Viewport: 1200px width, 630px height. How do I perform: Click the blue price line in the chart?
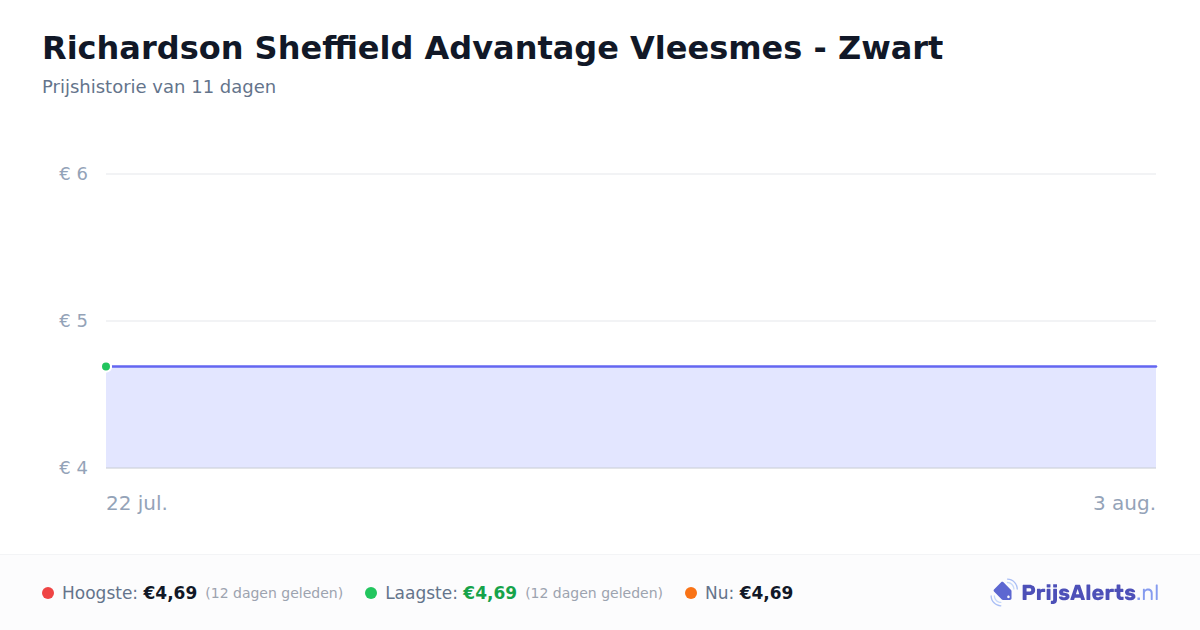pos(631,366)
